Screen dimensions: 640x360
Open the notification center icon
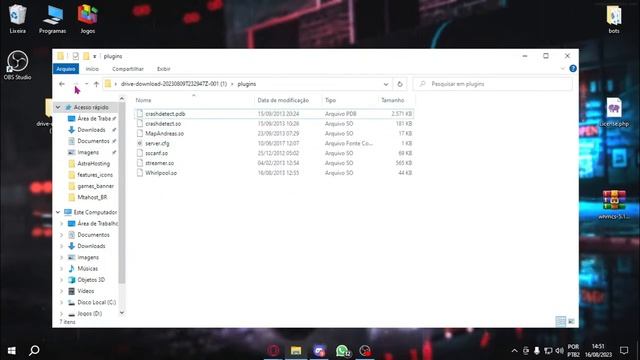pyautogui.click(x=624, y=350)
